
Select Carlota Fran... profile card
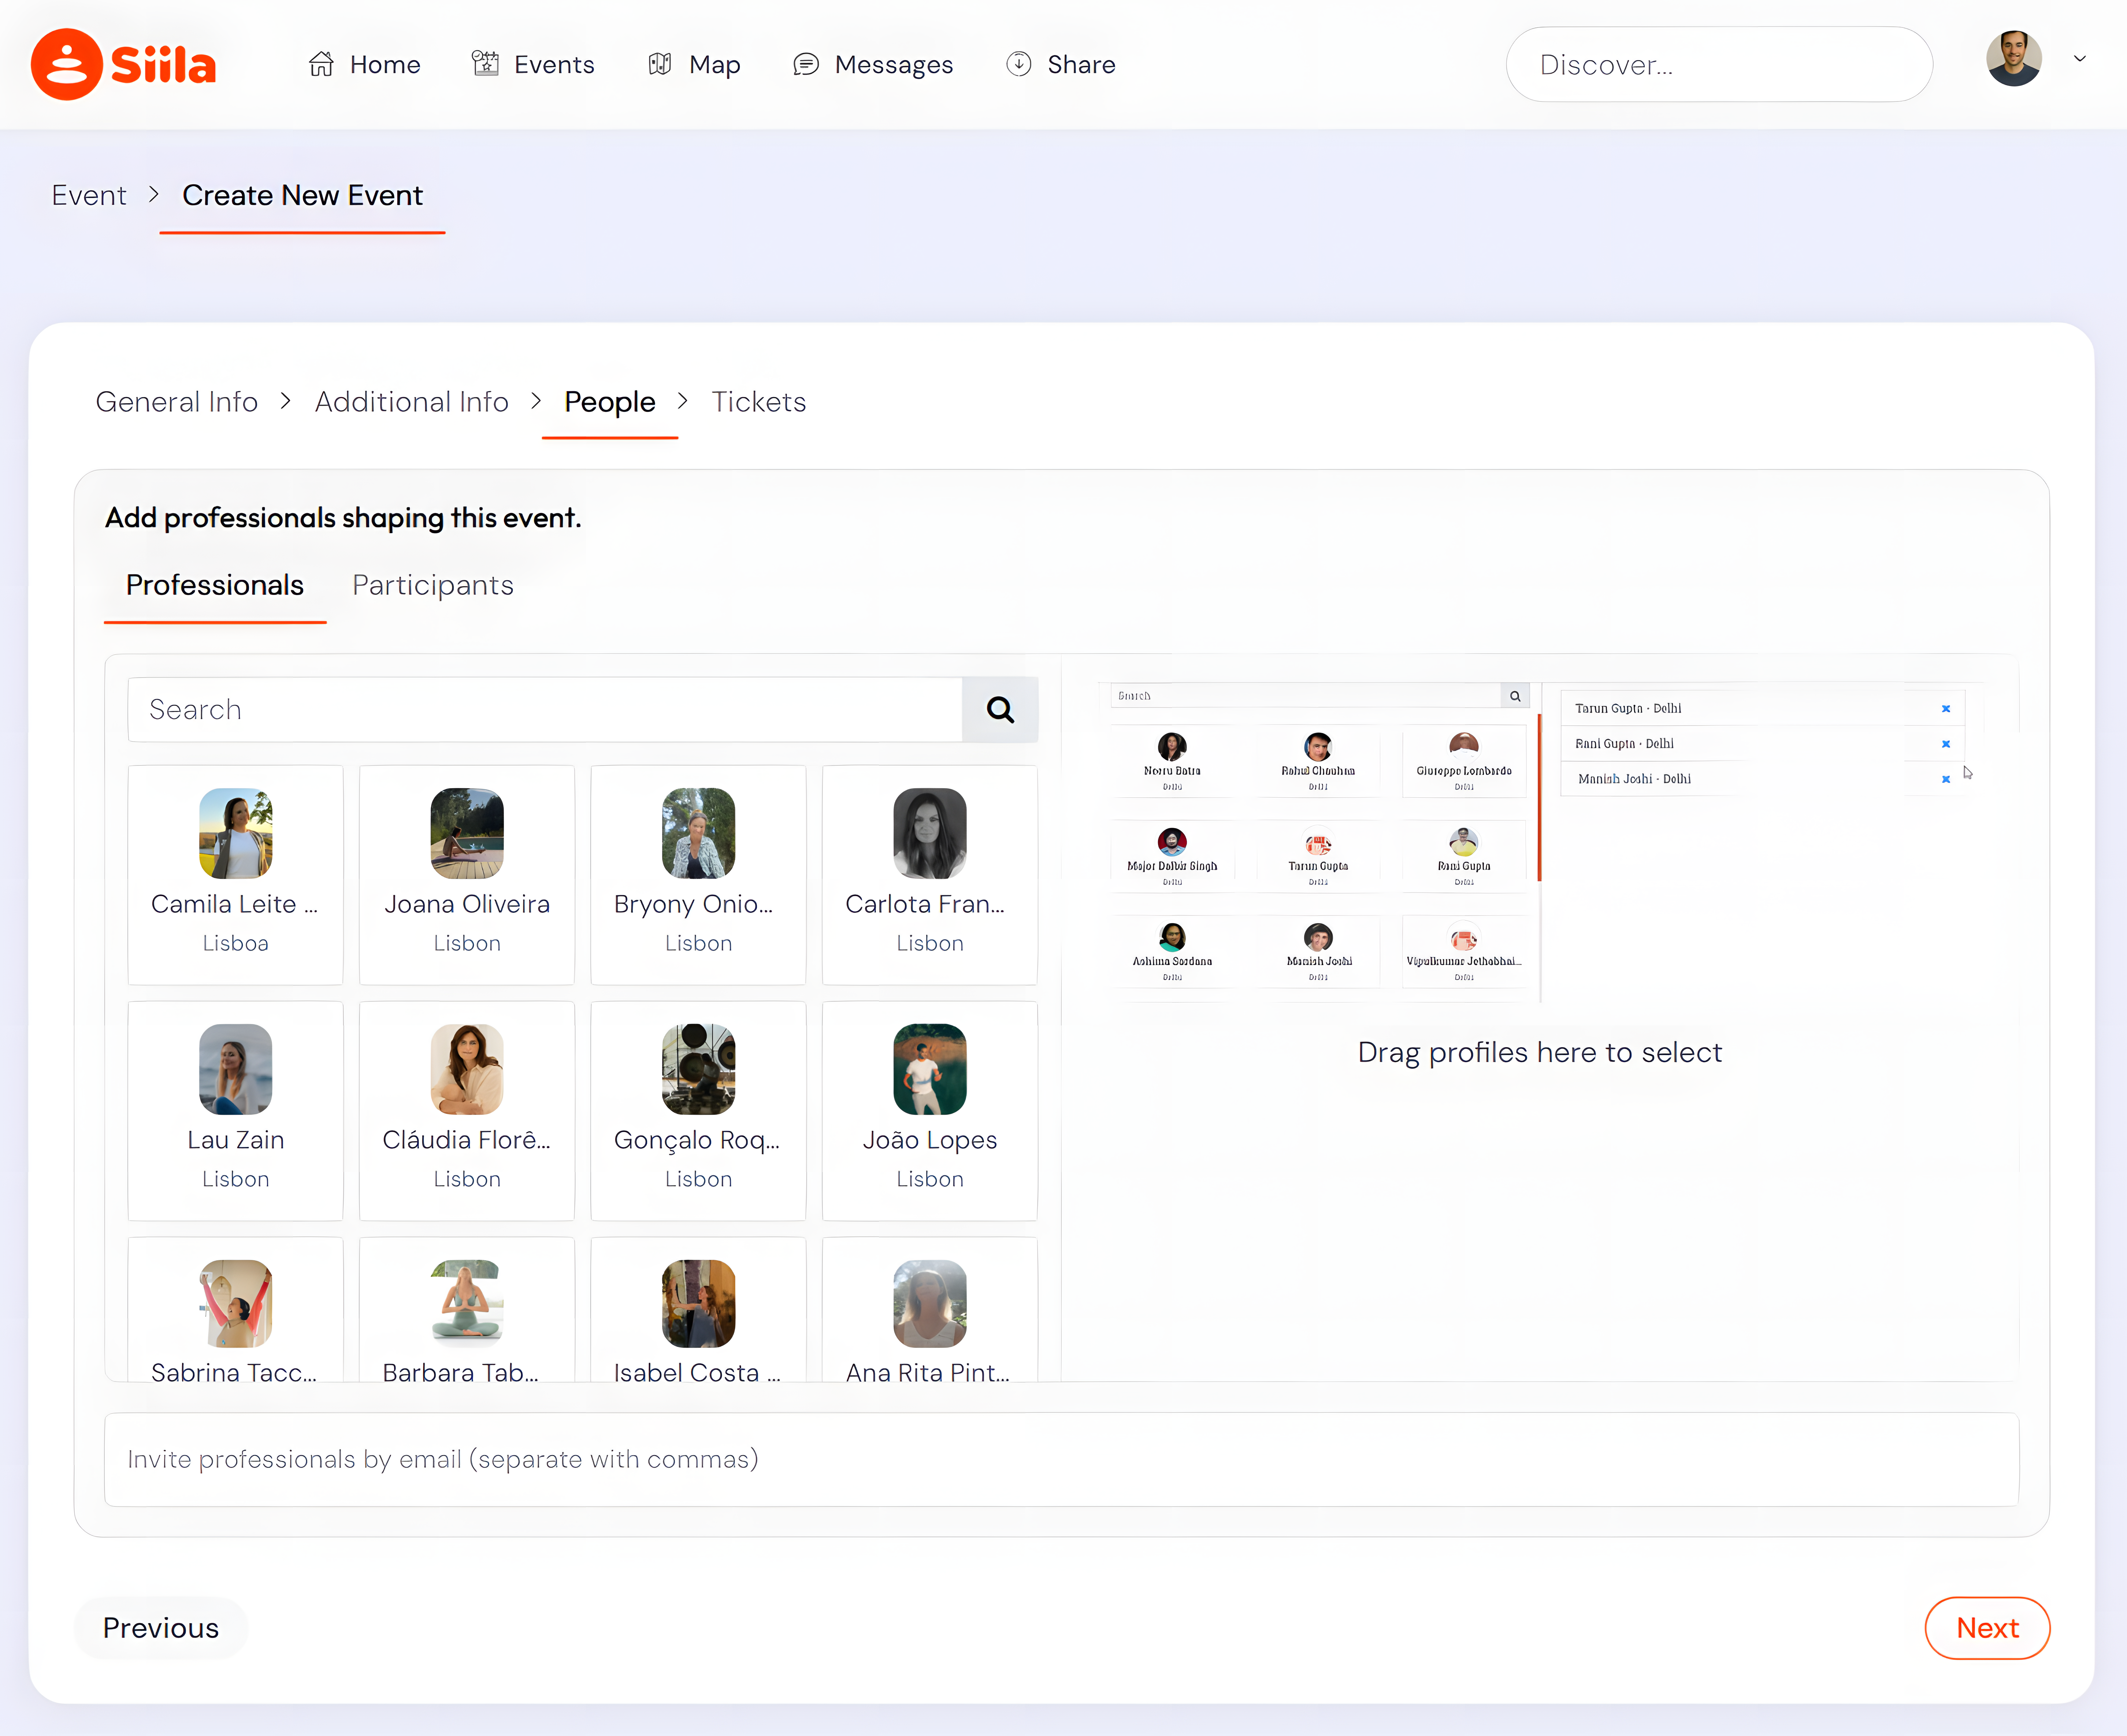tap(930, 875)
